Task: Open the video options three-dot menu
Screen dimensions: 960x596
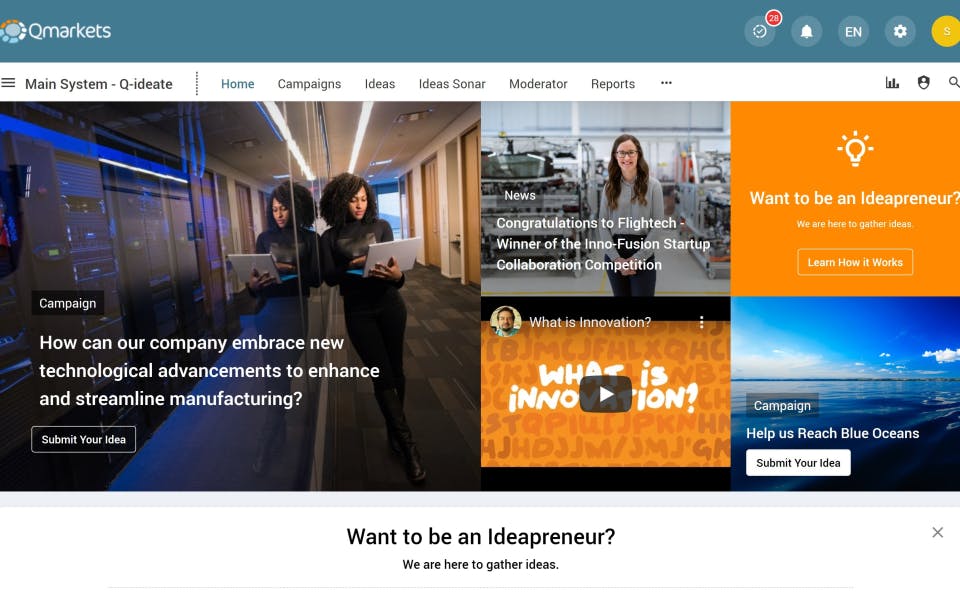Action: pos(702,322)
